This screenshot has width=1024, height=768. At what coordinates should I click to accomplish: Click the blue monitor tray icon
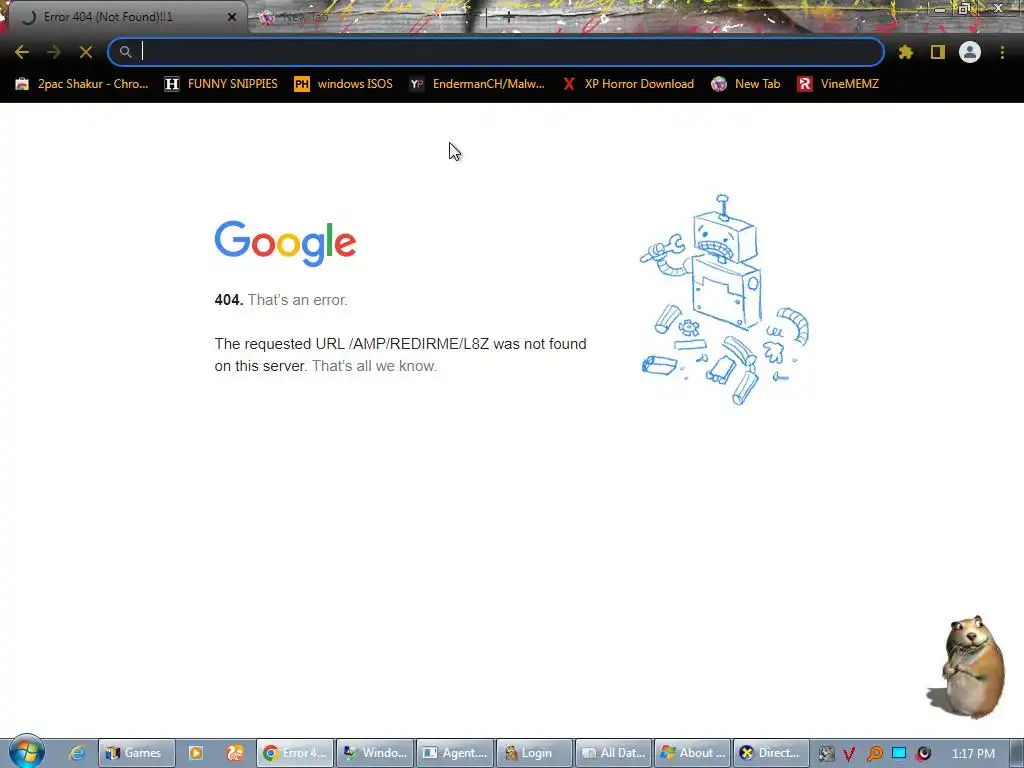coord(899,754)
